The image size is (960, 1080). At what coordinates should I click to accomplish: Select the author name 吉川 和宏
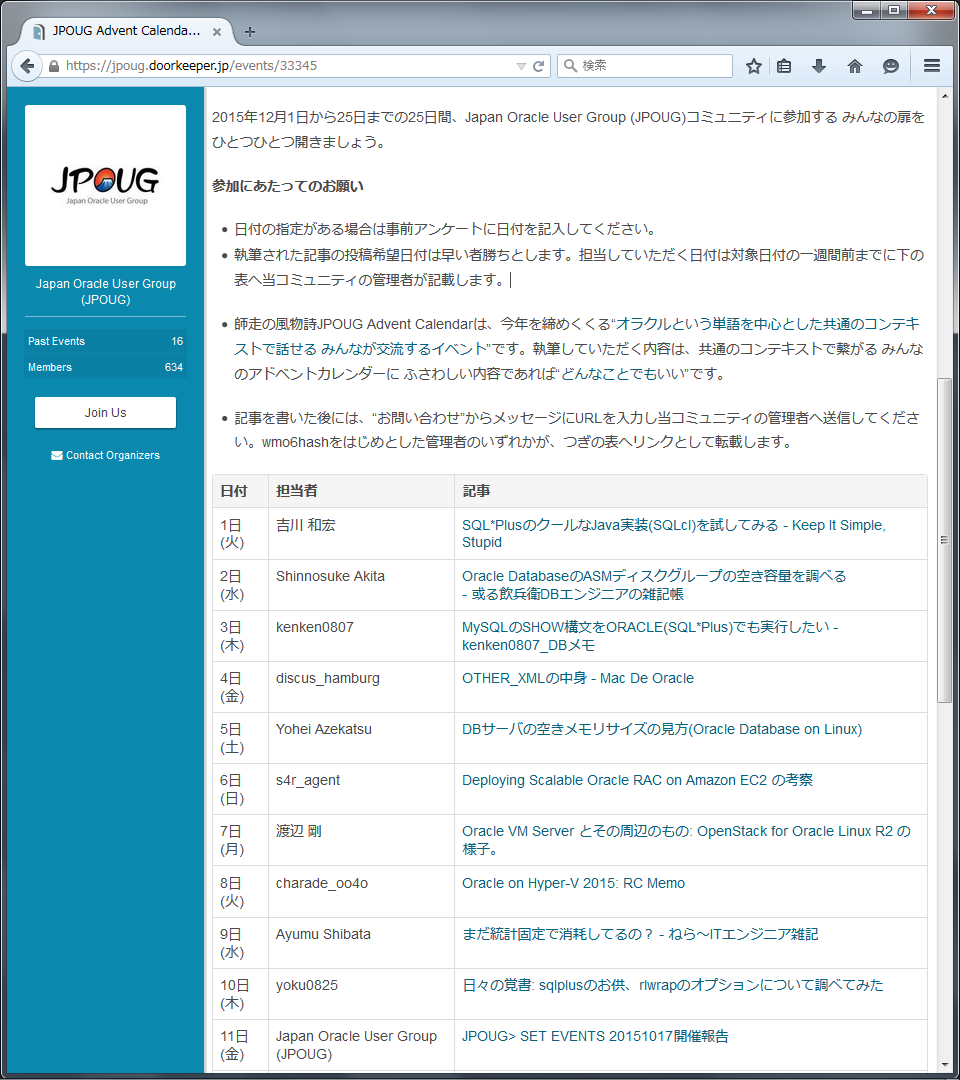(306, 525)
